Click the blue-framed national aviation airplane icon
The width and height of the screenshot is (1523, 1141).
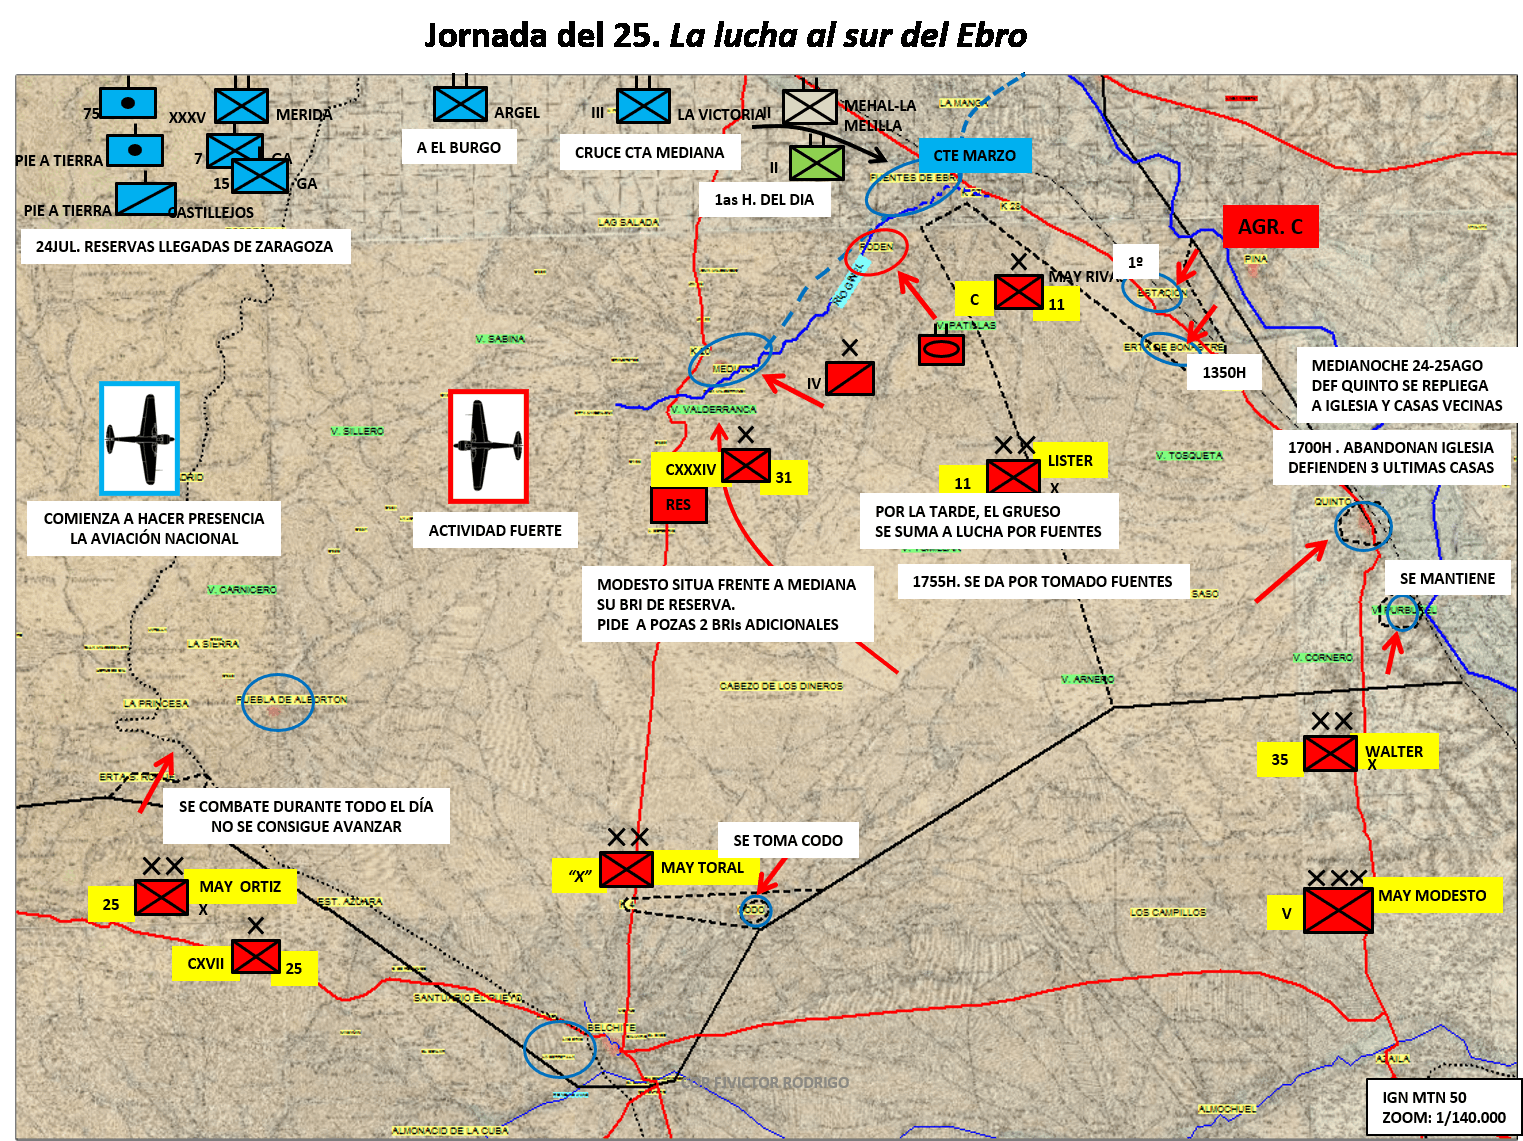click(140, 438)
